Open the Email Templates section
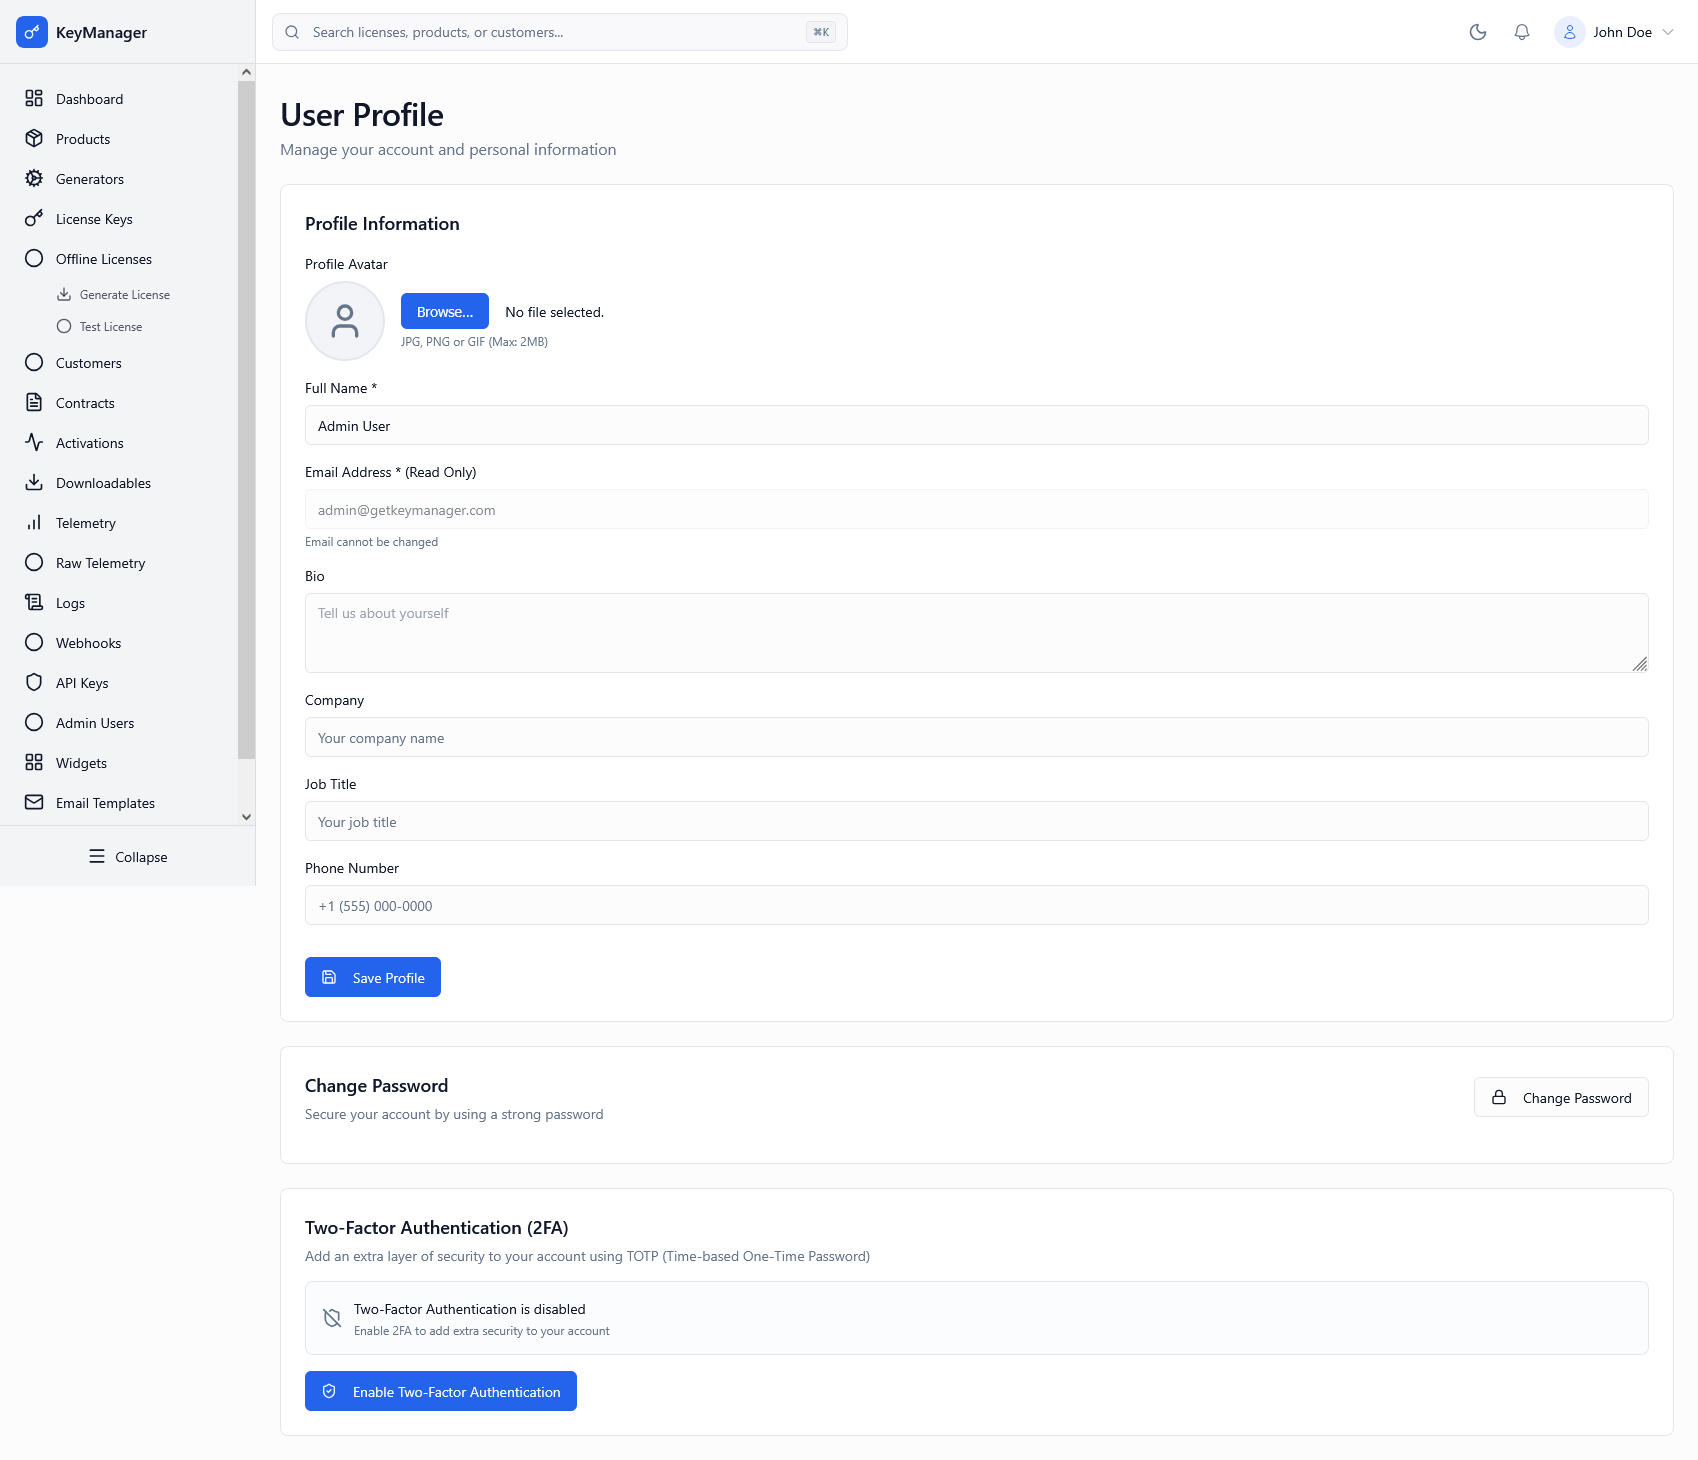Image resolution: width=1698 pixels, height=1460 pixels. 104,802
